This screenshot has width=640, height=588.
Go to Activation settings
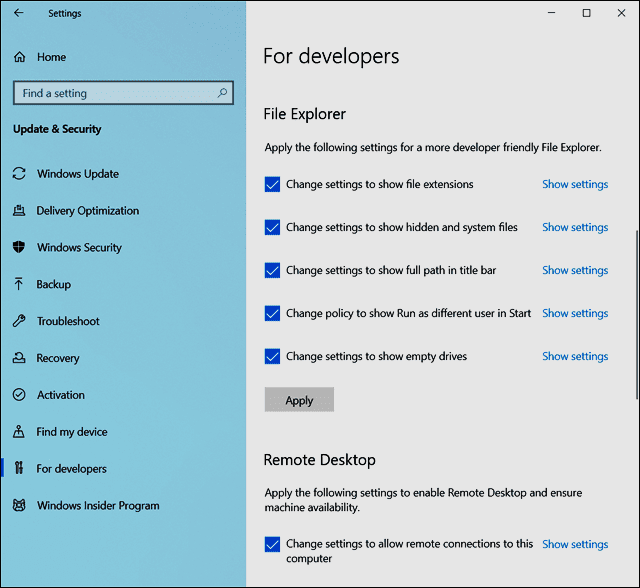click(x=61, y=395)
